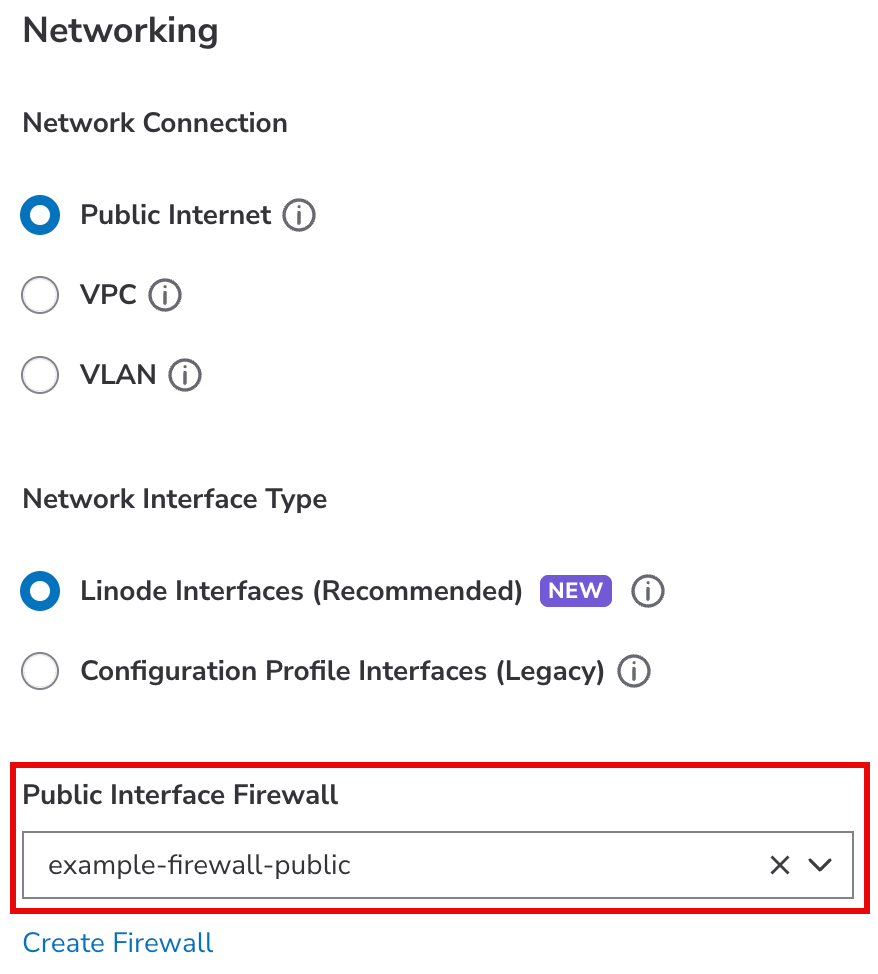Click the VPC info icon
Viewport: 878px width, 974px height.
click(x=166, y=295)
